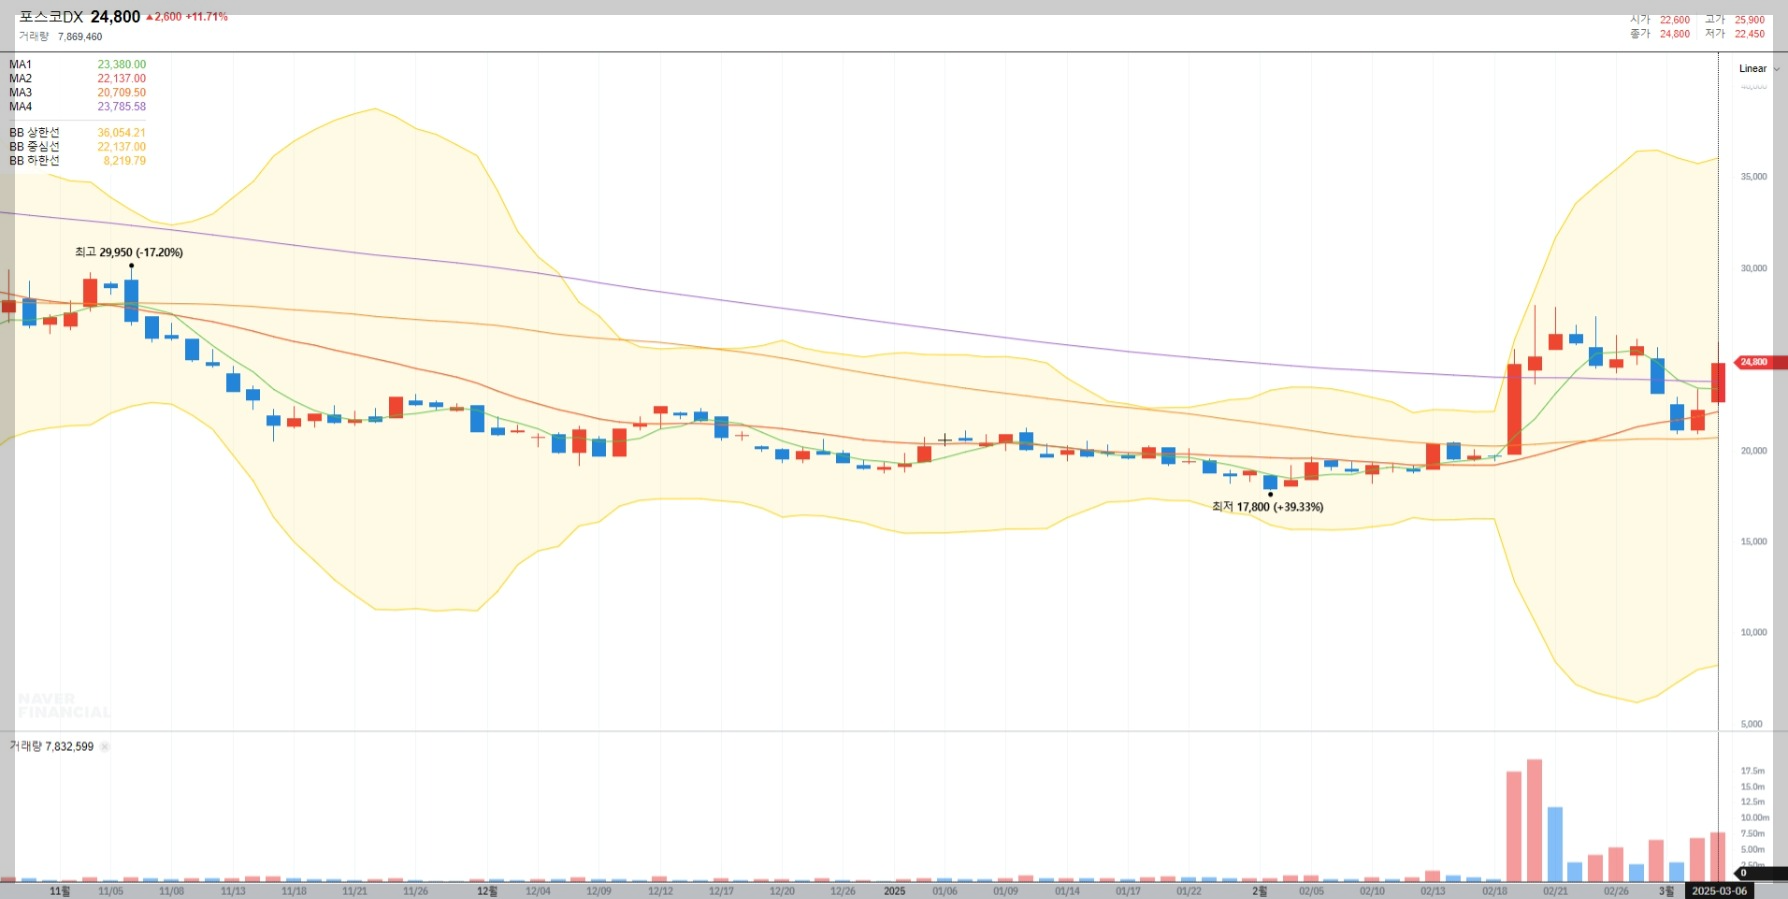The height and width of the screenshot is (899, 1788).
Task: Click the 35,000 price axis label
Action: coord(1753,177)
